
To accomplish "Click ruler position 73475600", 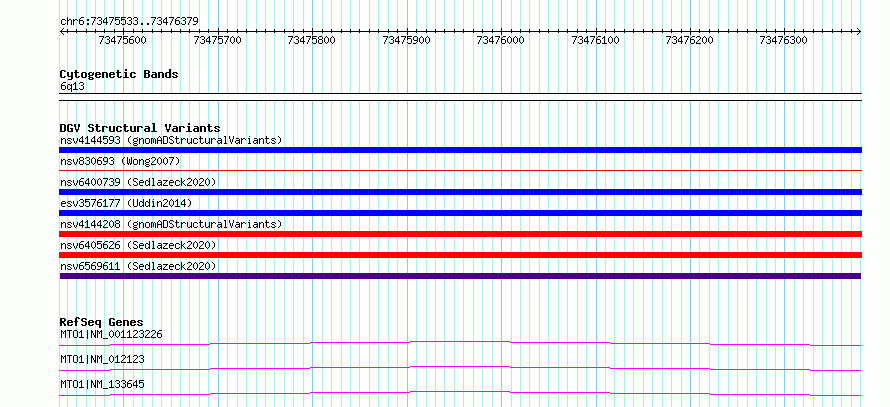I will pyautogui.click(x=123, y=40).
